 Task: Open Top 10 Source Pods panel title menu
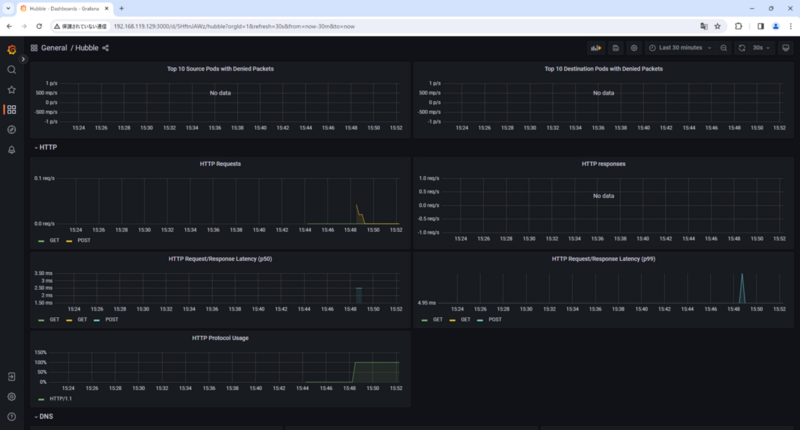220,69
